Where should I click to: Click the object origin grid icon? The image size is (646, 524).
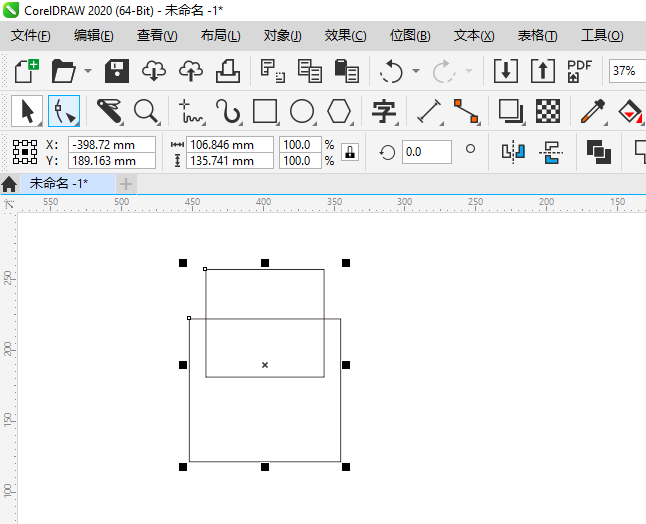[25, 152]
